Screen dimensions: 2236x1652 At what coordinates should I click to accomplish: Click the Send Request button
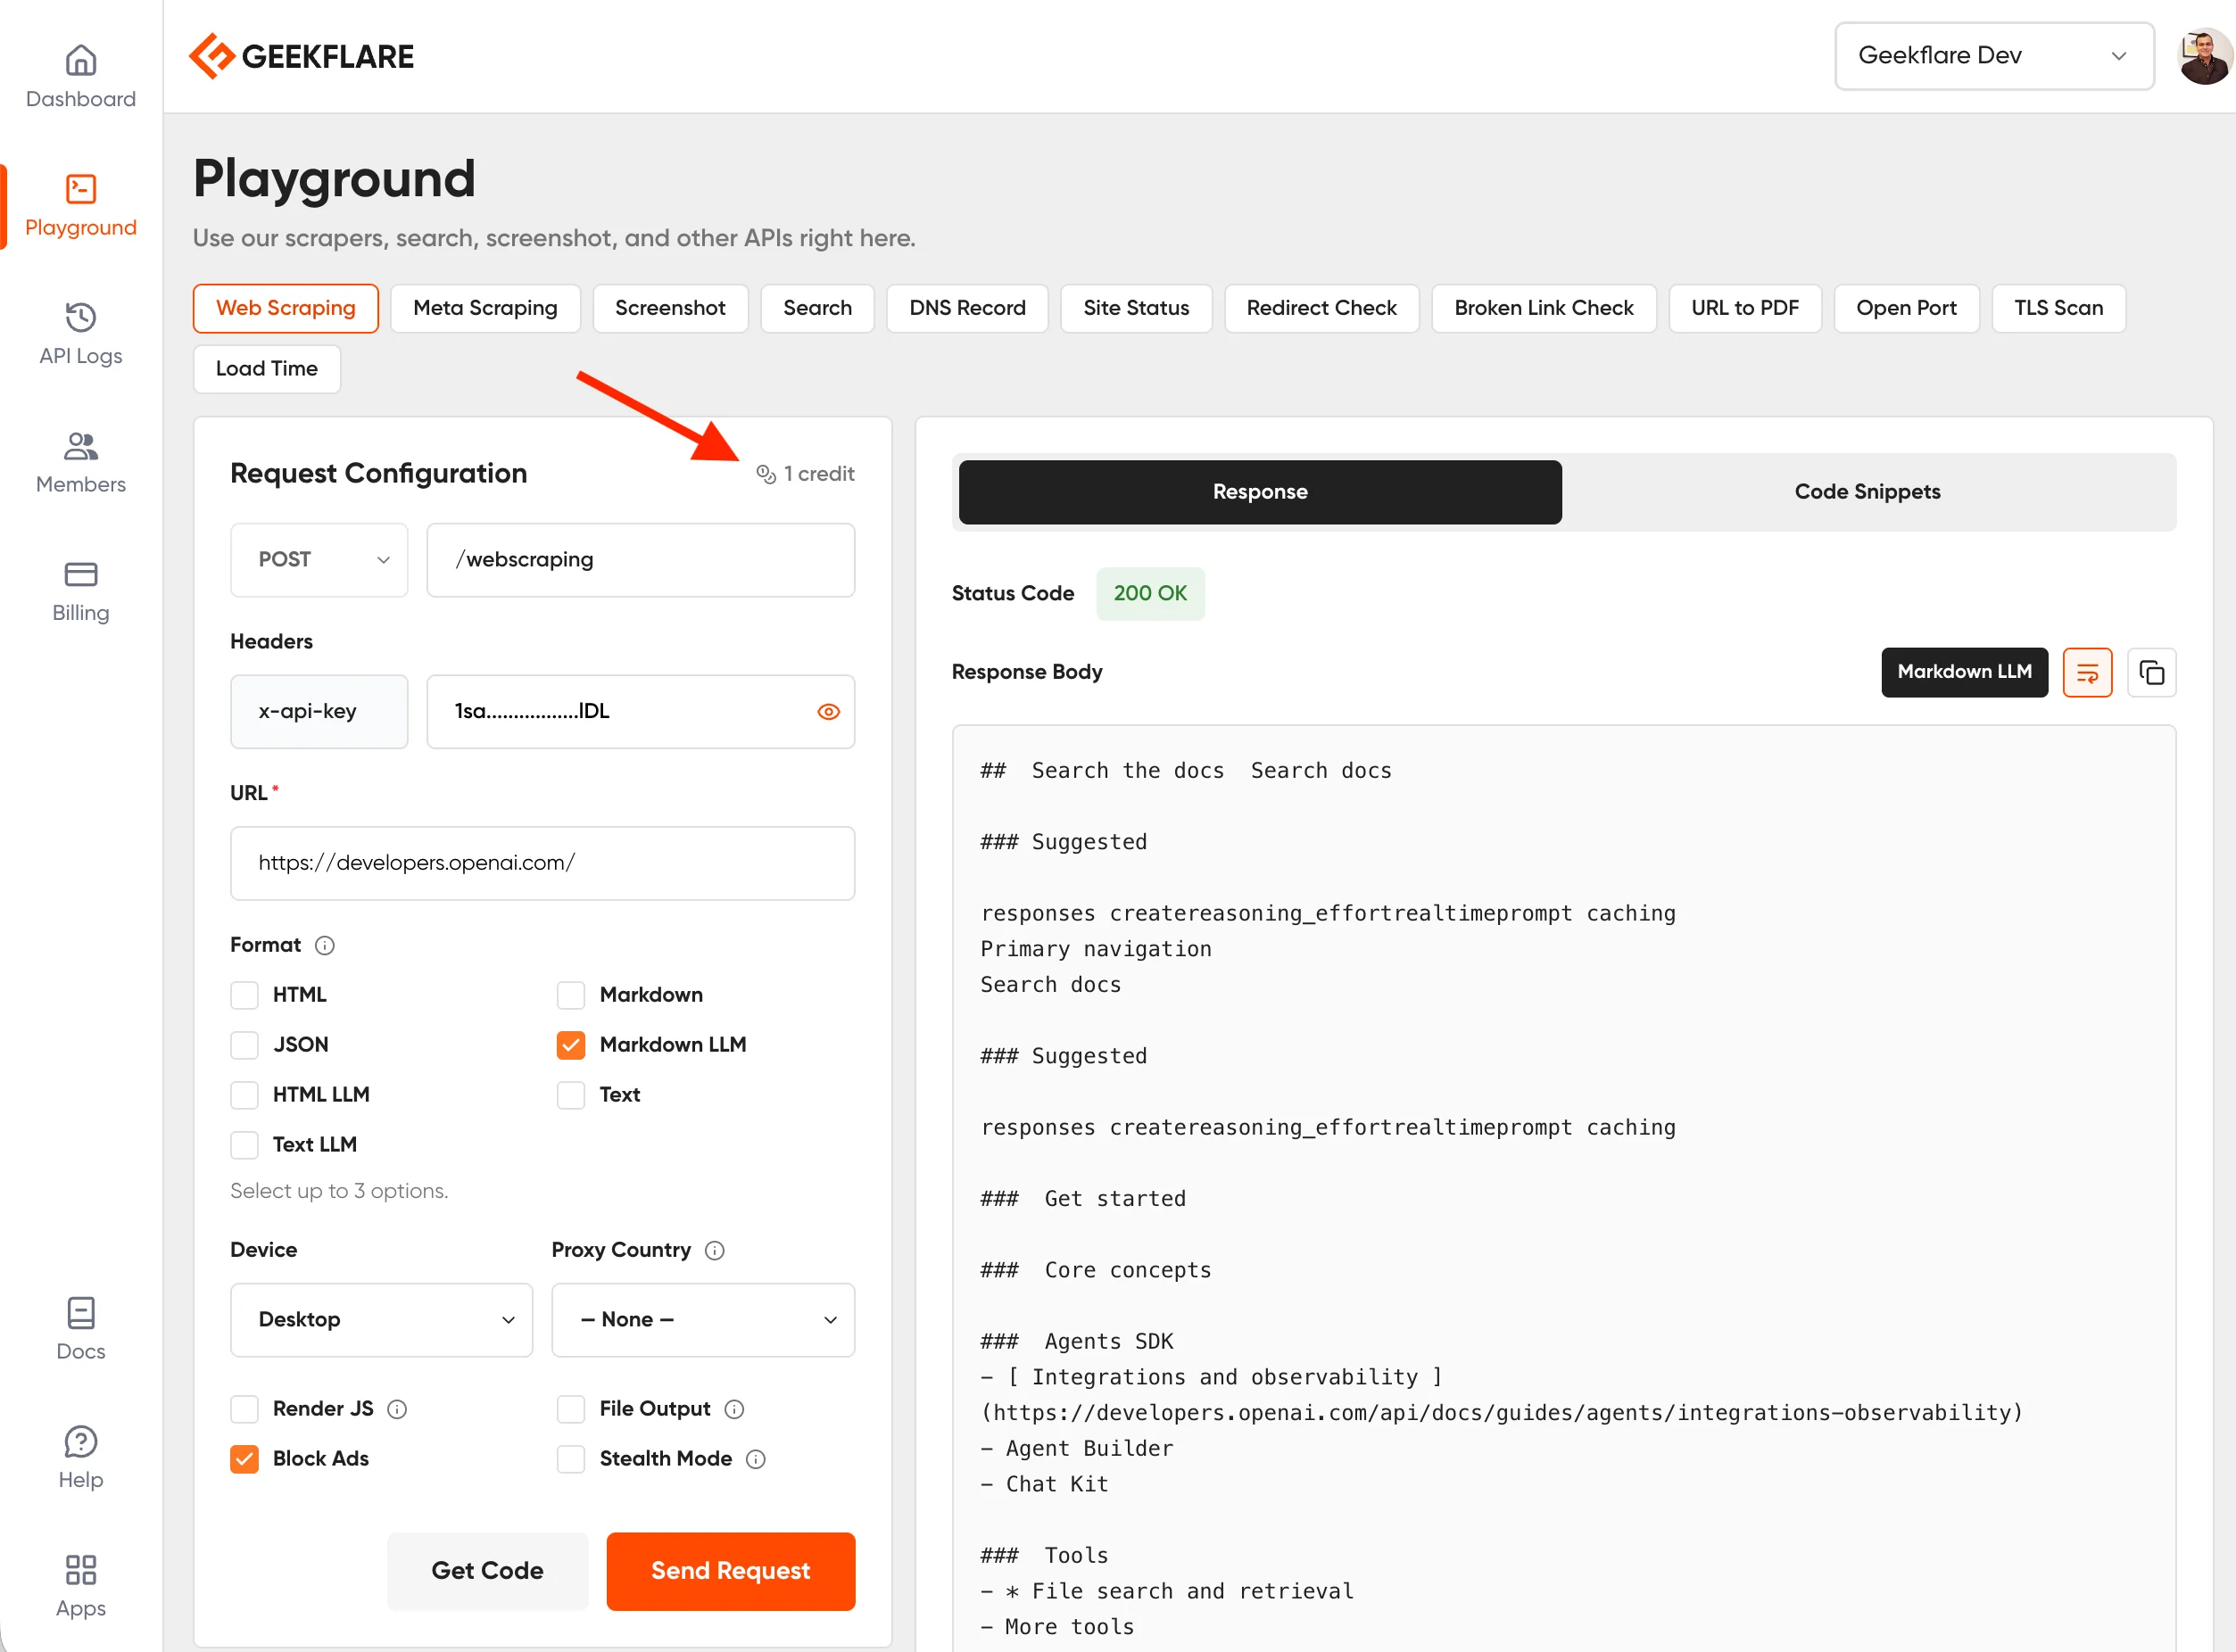[730, 1571]
